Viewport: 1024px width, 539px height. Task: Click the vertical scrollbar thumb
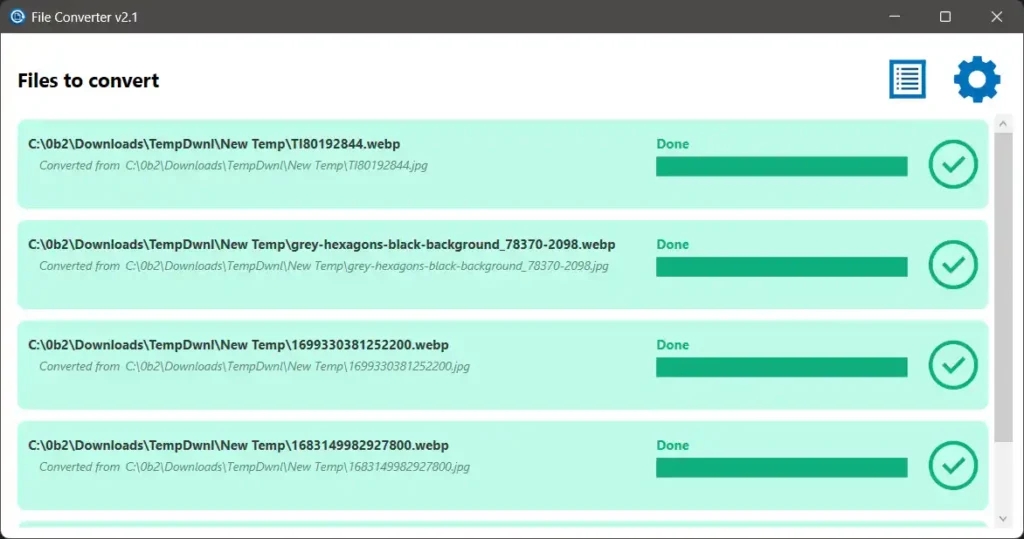[x=1003, y=287]
